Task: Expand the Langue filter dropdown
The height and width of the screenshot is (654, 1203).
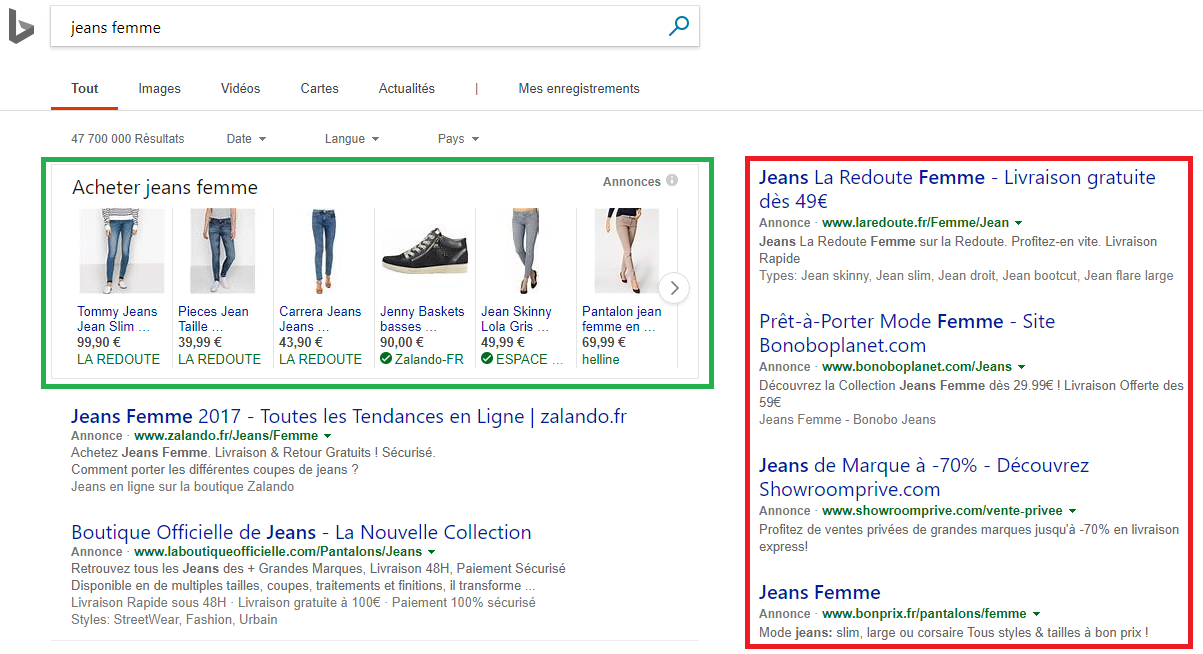Action: point(352,139)
